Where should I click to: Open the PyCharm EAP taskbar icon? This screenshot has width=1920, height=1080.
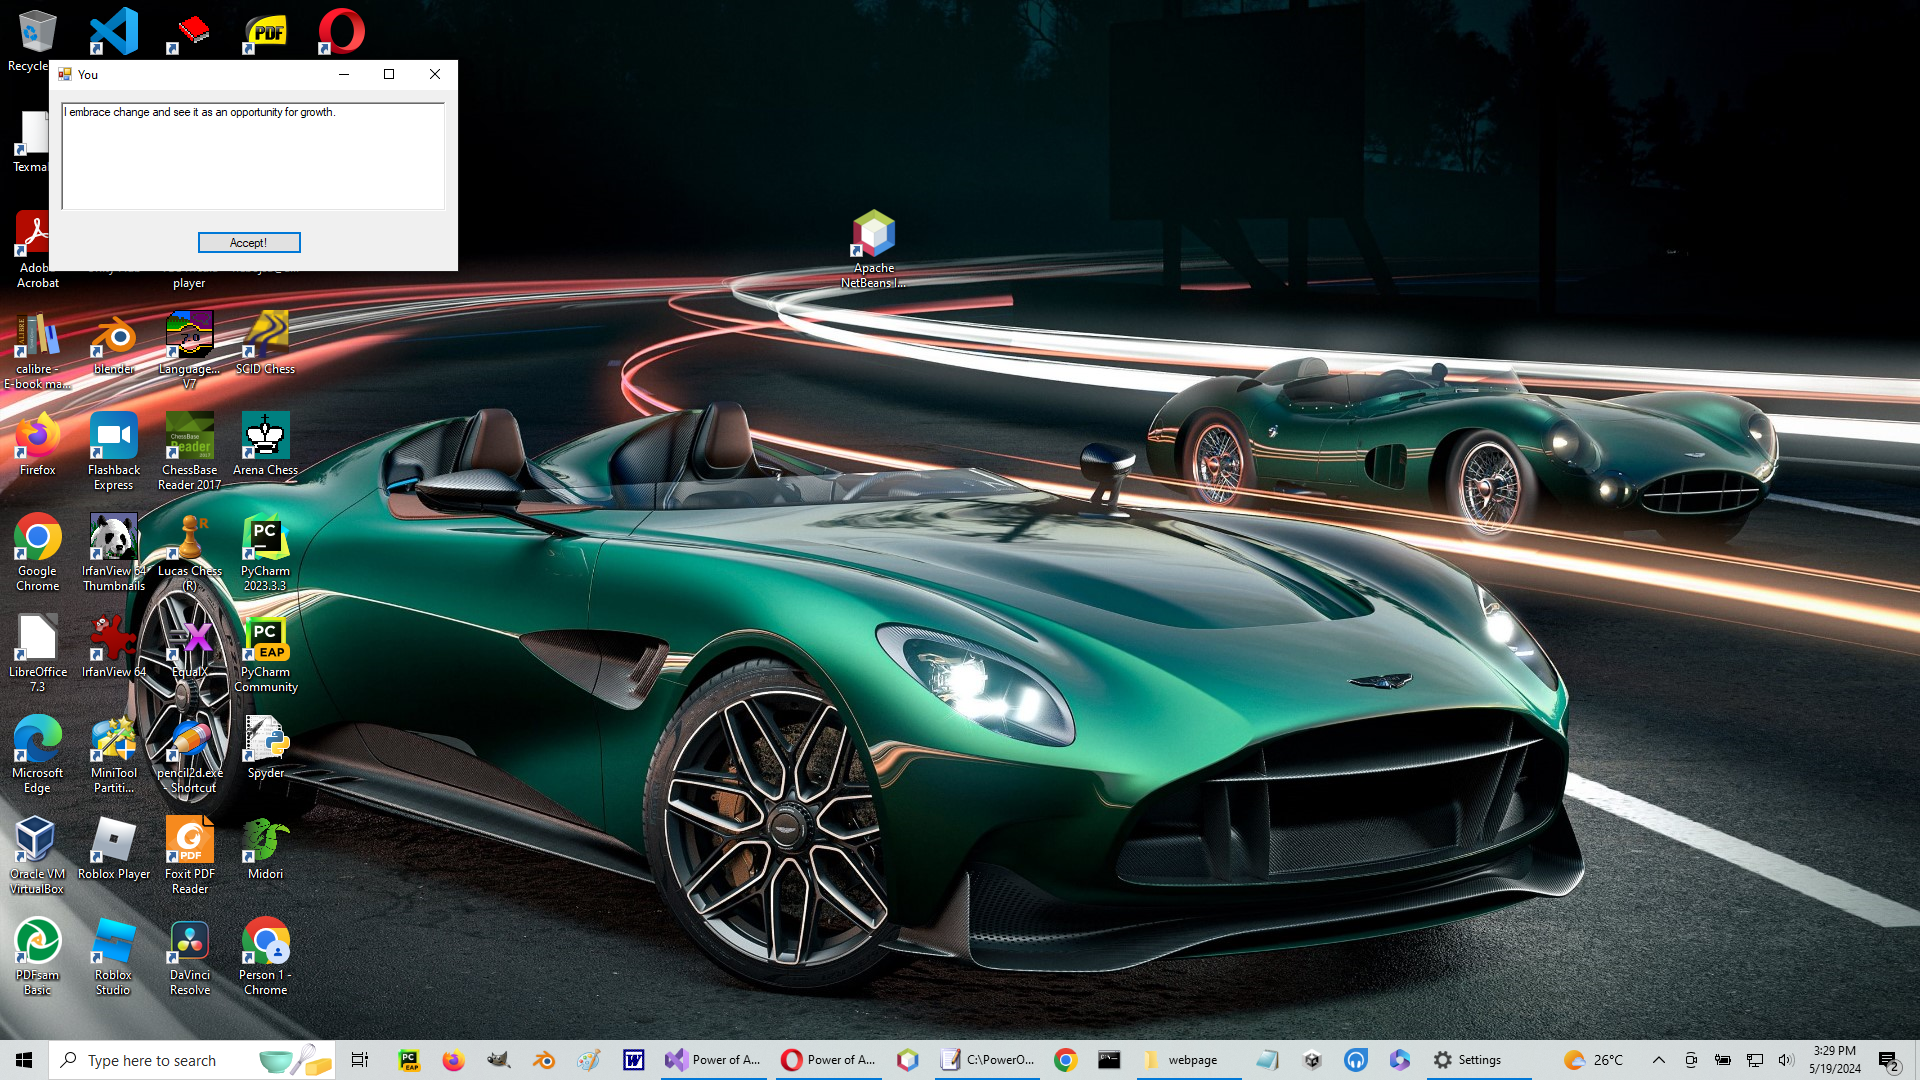[409, 1060]
